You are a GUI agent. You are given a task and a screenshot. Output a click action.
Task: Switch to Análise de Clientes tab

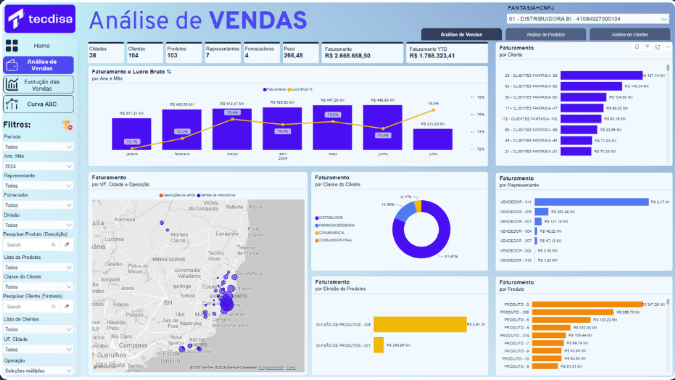pos(629,34)
